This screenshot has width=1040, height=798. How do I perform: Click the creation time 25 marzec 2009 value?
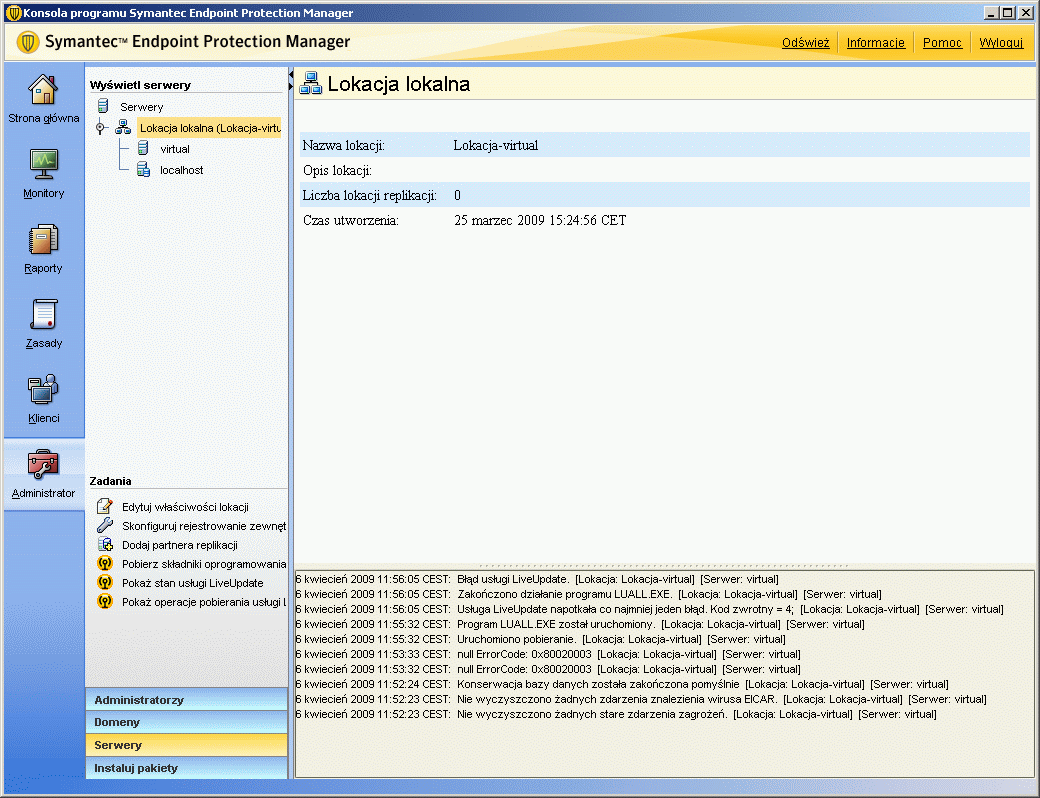coord(540,220)
